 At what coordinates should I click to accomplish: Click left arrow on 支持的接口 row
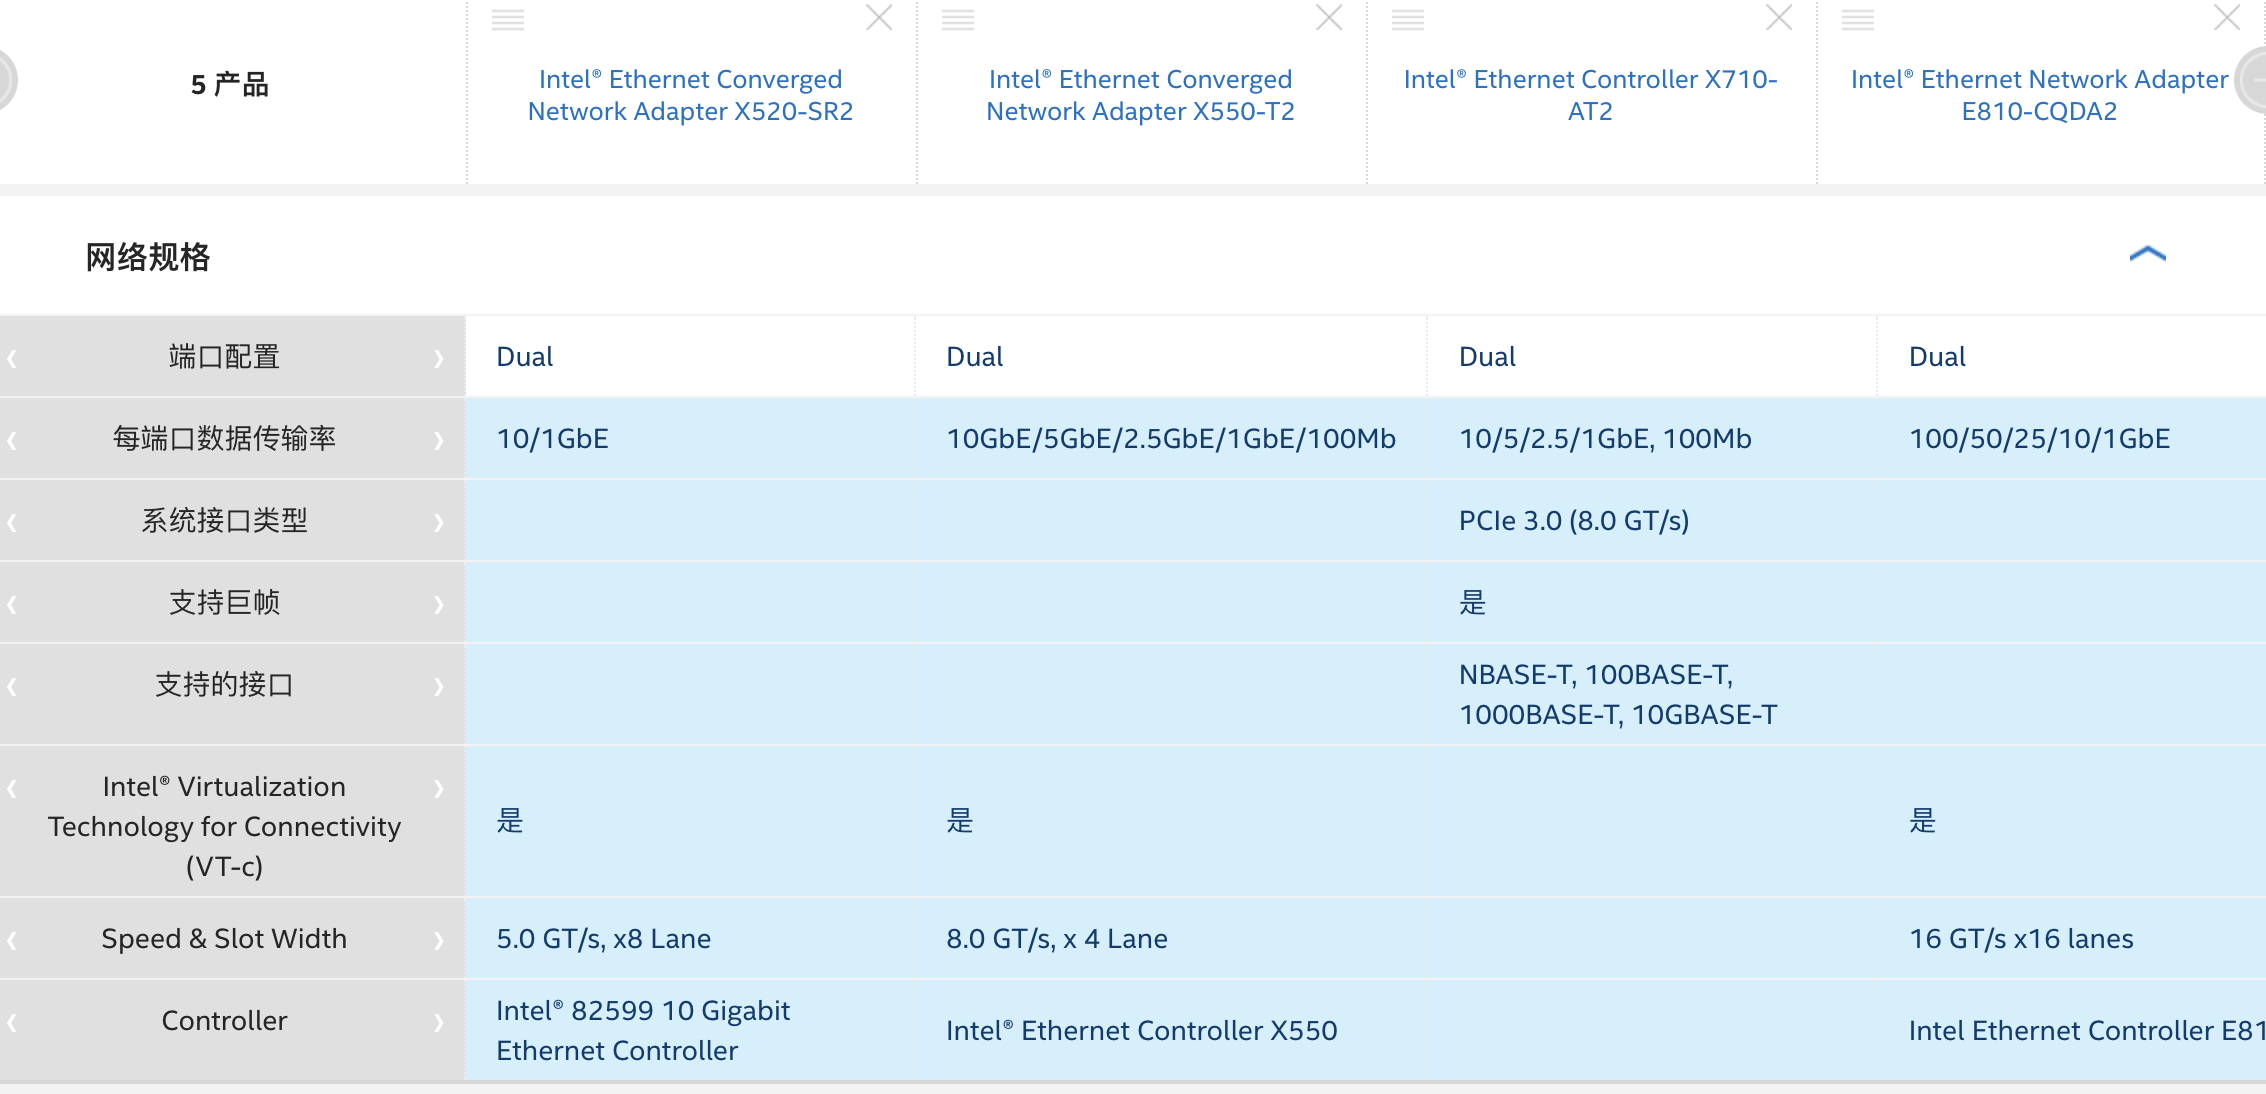pos(12,686)
